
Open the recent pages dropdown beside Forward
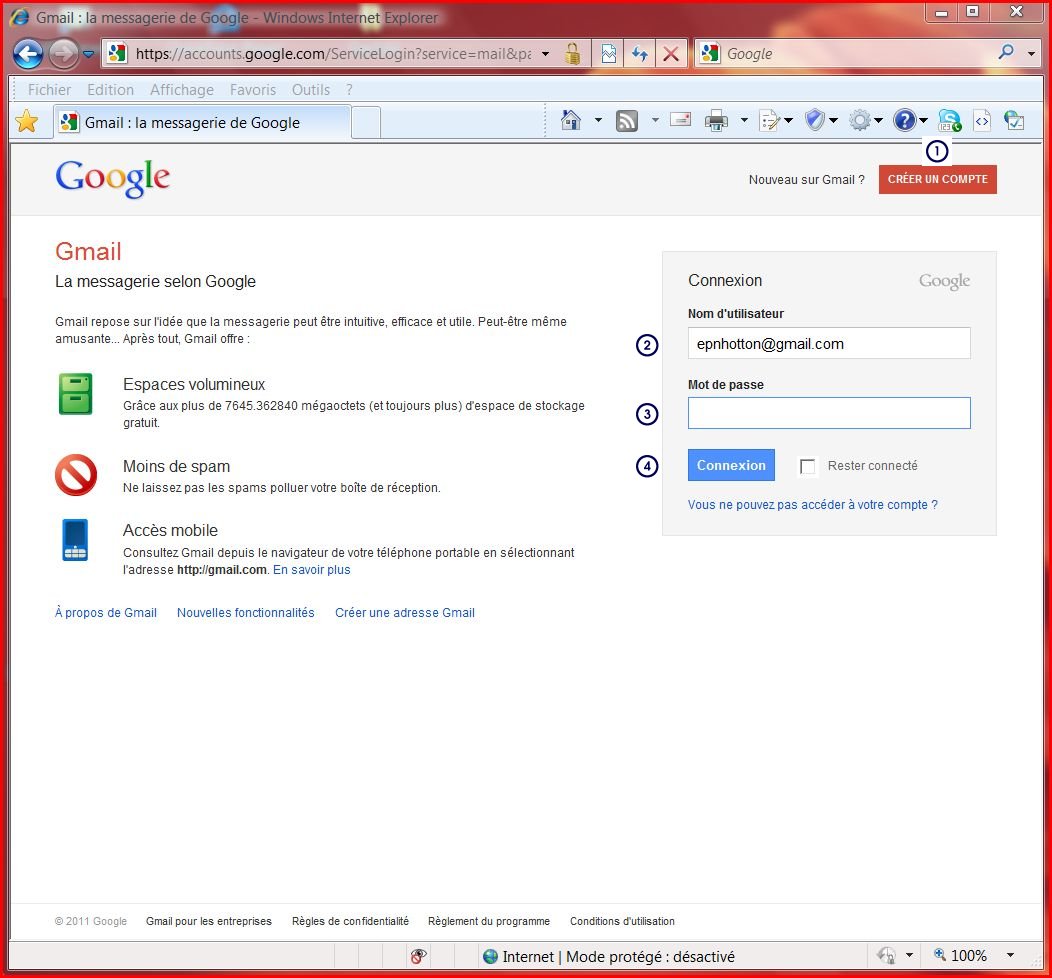(89, 54)
